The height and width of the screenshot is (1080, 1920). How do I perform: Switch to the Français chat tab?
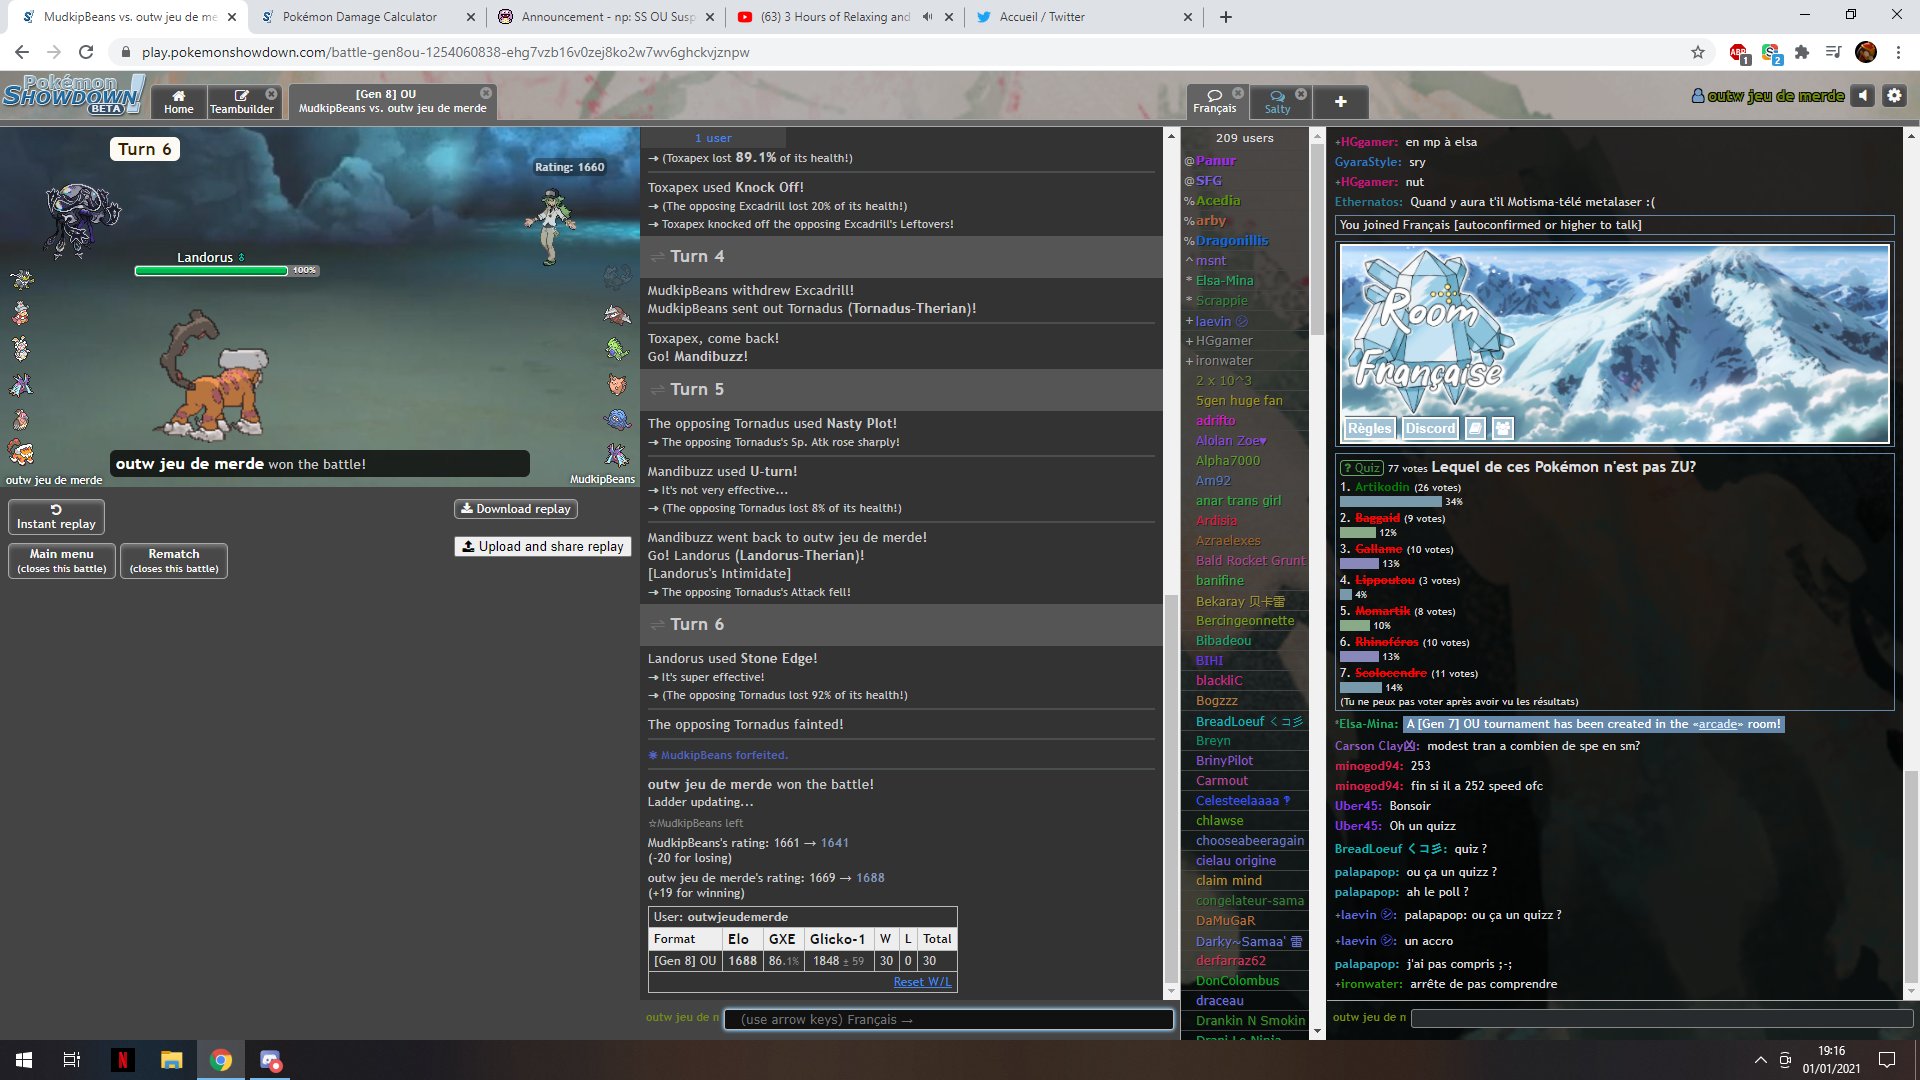tap(1214, 101)
